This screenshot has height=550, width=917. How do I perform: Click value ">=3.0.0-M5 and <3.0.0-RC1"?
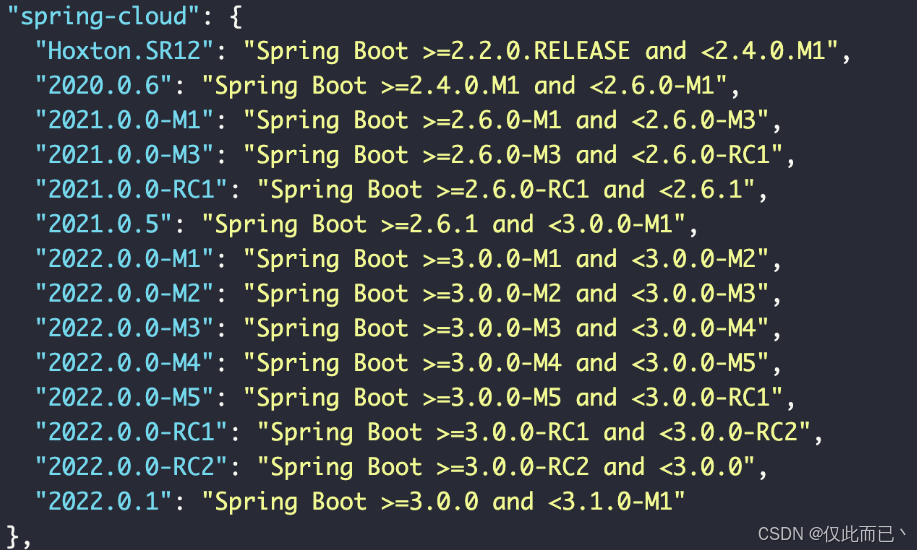[597, 397]
